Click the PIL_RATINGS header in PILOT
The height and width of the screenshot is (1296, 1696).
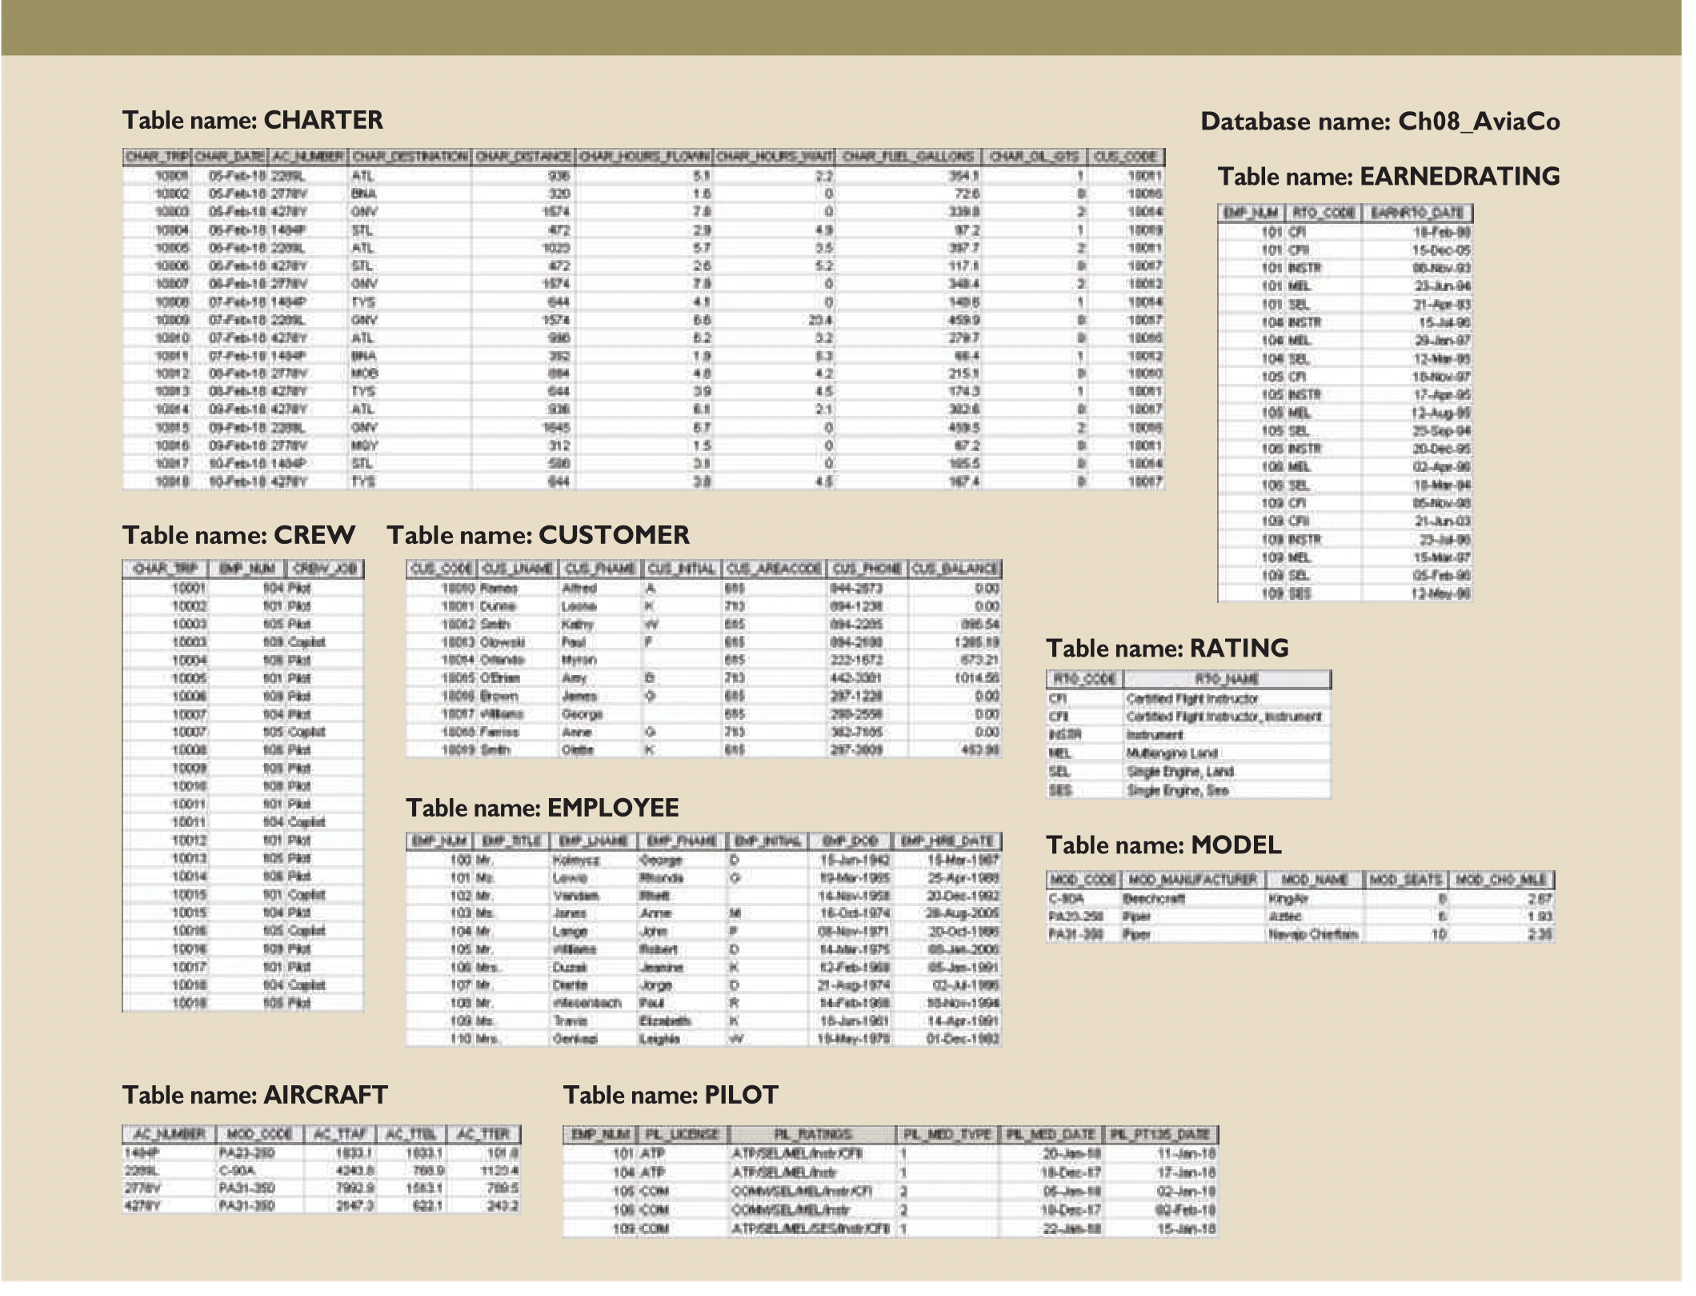(810, 1136)
